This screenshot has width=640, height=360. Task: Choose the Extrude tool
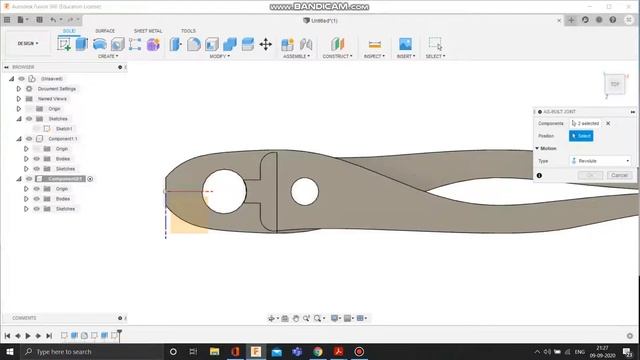point(82,44)
